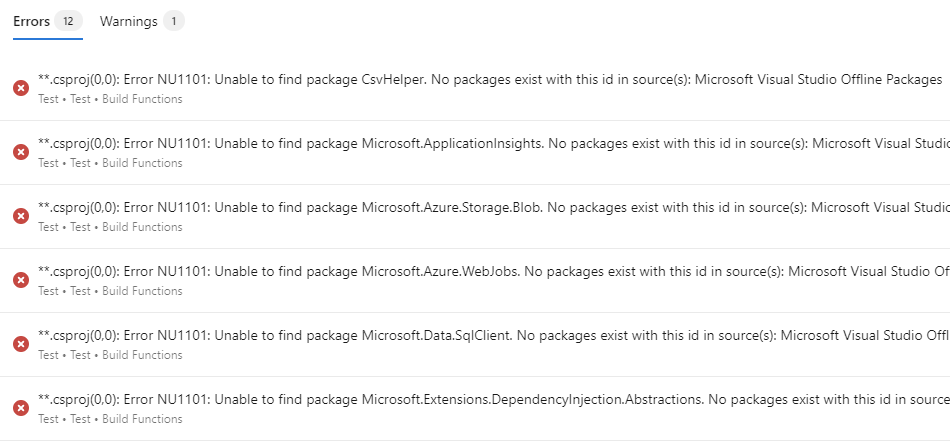Click the error icon for Microsoft.Azure.WebJobs
Viewport: 950px width, 445px height.
(20, 280)
